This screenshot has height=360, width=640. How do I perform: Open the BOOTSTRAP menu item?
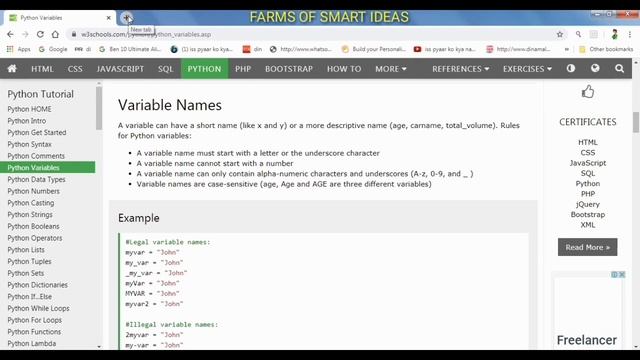[289, 69]
